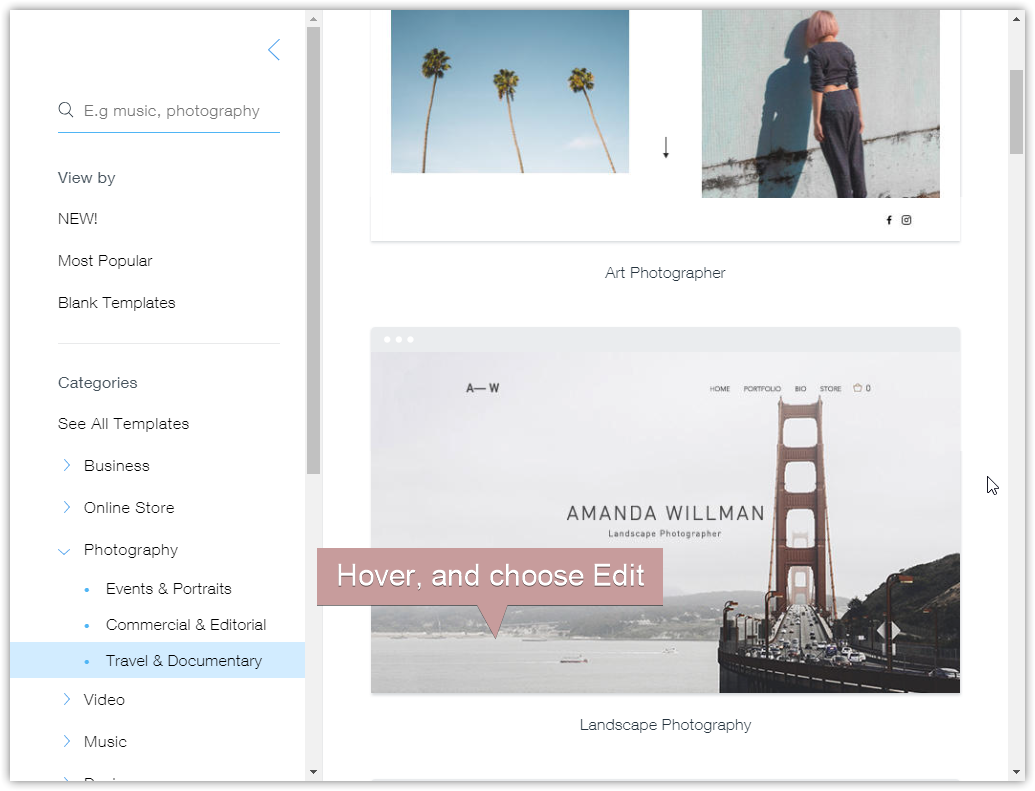Show Most Popular templates

pyautogui.click(x=105, y=261)
